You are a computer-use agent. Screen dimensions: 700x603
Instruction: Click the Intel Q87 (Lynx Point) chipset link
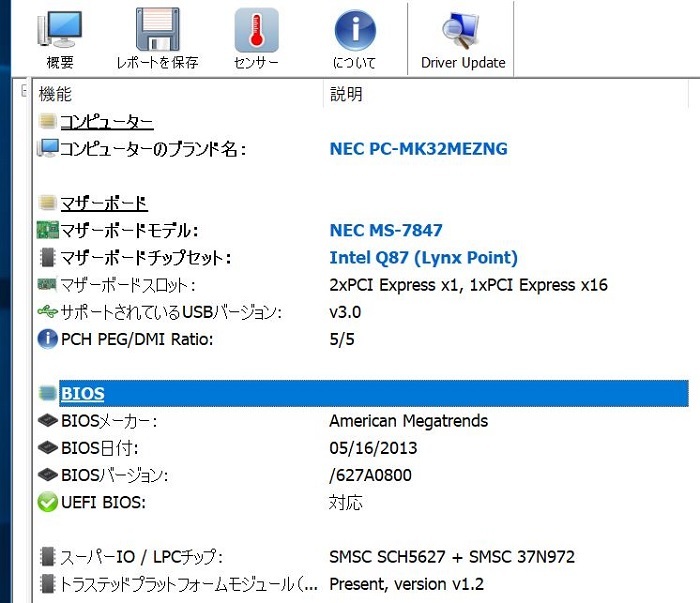click(x=424, y=258)
